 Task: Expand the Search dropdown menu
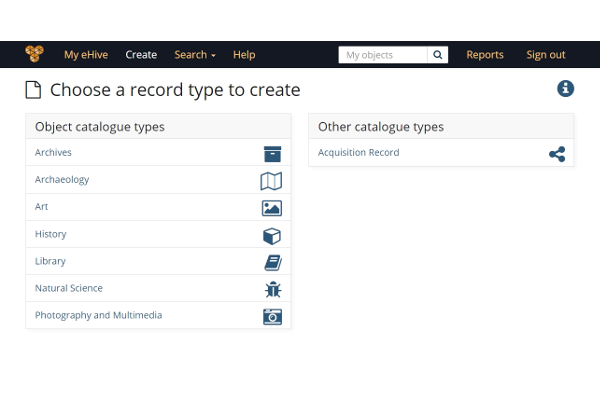195,55
